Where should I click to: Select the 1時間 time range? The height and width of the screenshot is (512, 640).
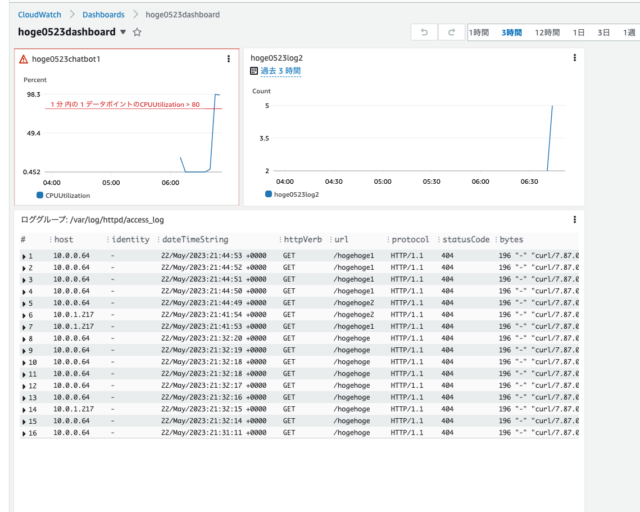[479, 33]
